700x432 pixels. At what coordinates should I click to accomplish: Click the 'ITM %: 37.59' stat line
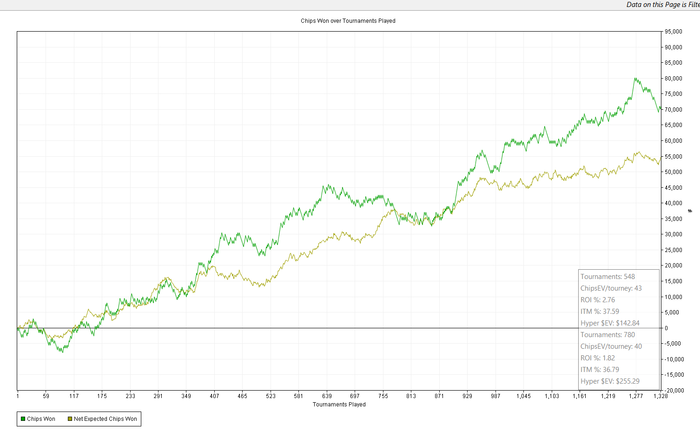pyautogui.click(x=600, y=312)
